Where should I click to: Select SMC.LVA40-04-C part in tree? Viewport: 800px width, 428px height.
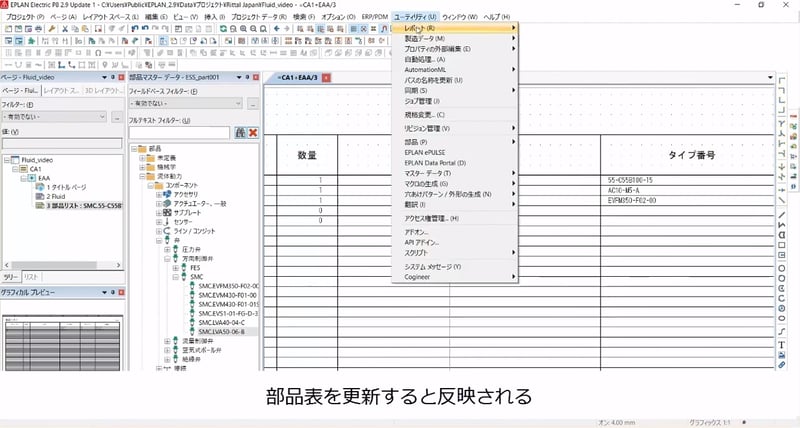pos(221,322)
